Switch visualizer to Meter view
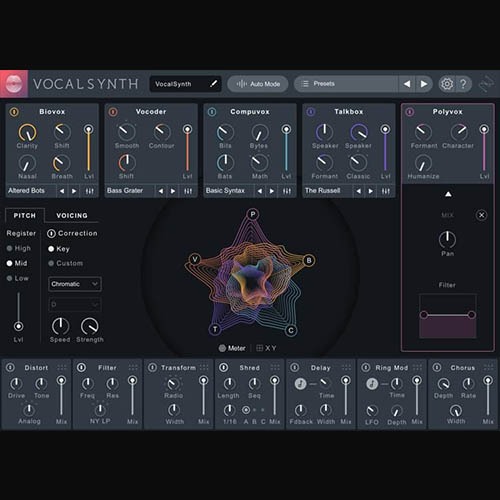The width and height of the screenshot is (500, 500). (x=232, y=348)
